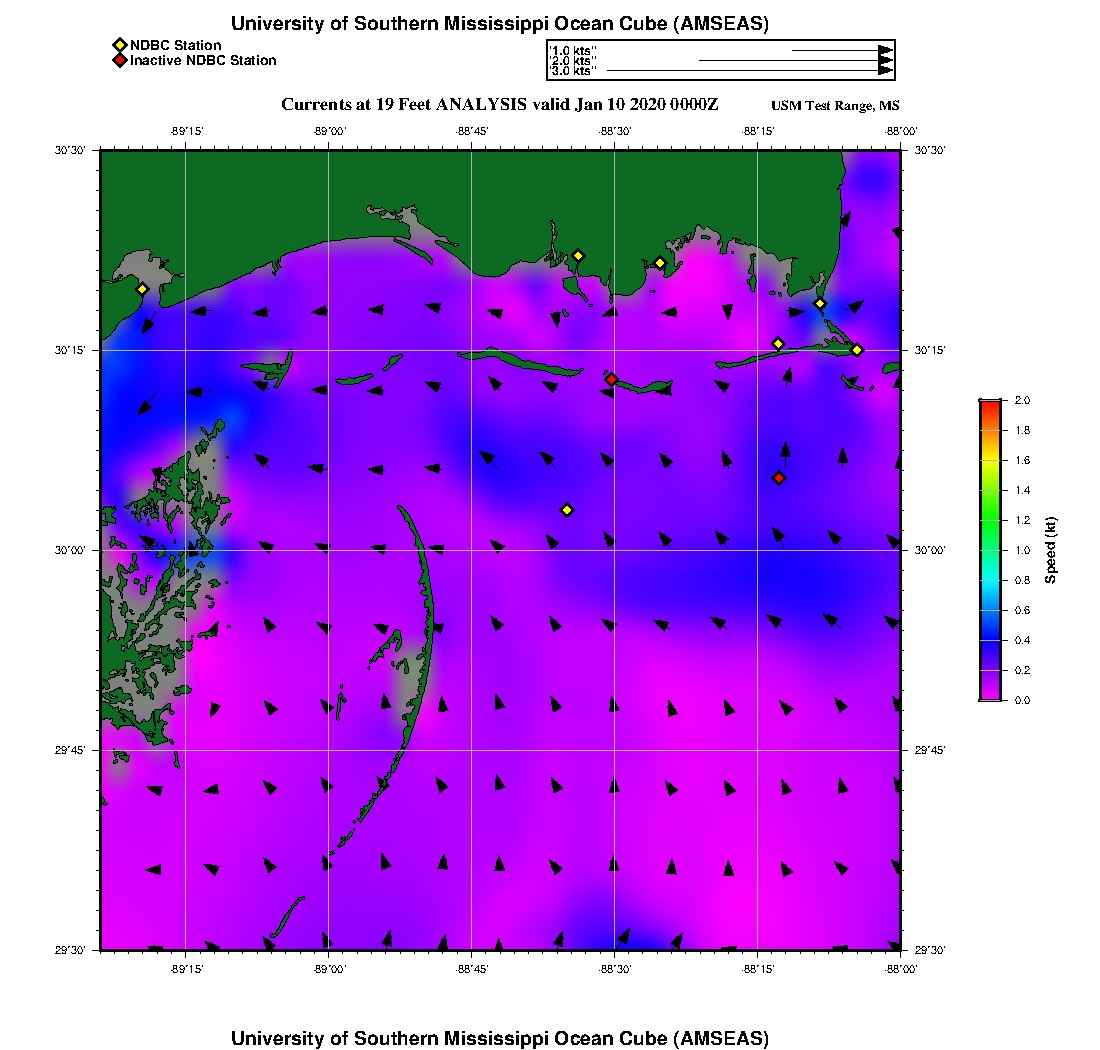Click the red inactive station on the barrier island
1100x1050 pixels.
coord(611,379)
